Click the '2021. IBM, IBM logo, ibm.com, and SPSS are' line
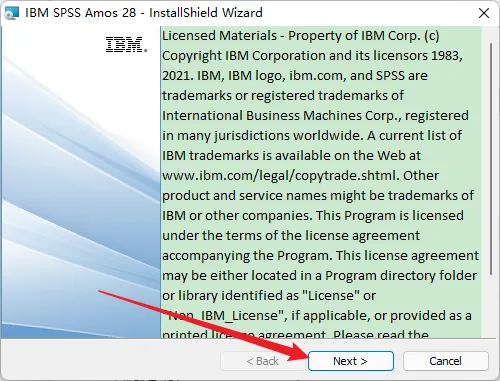Viewport: 500px width, 381px height. tap(295, 76)
